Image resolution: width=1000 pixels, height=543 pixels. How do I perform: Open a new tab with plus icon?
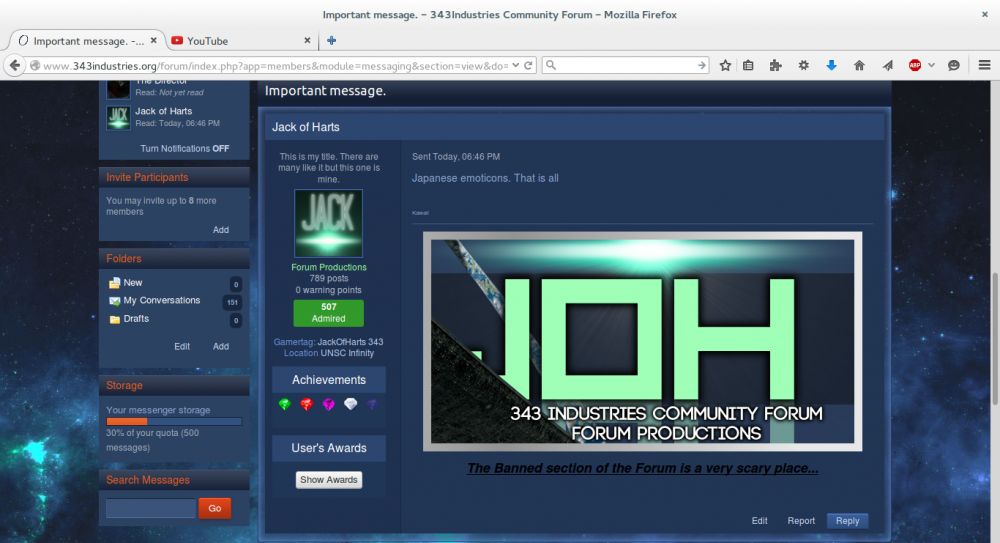331,40
